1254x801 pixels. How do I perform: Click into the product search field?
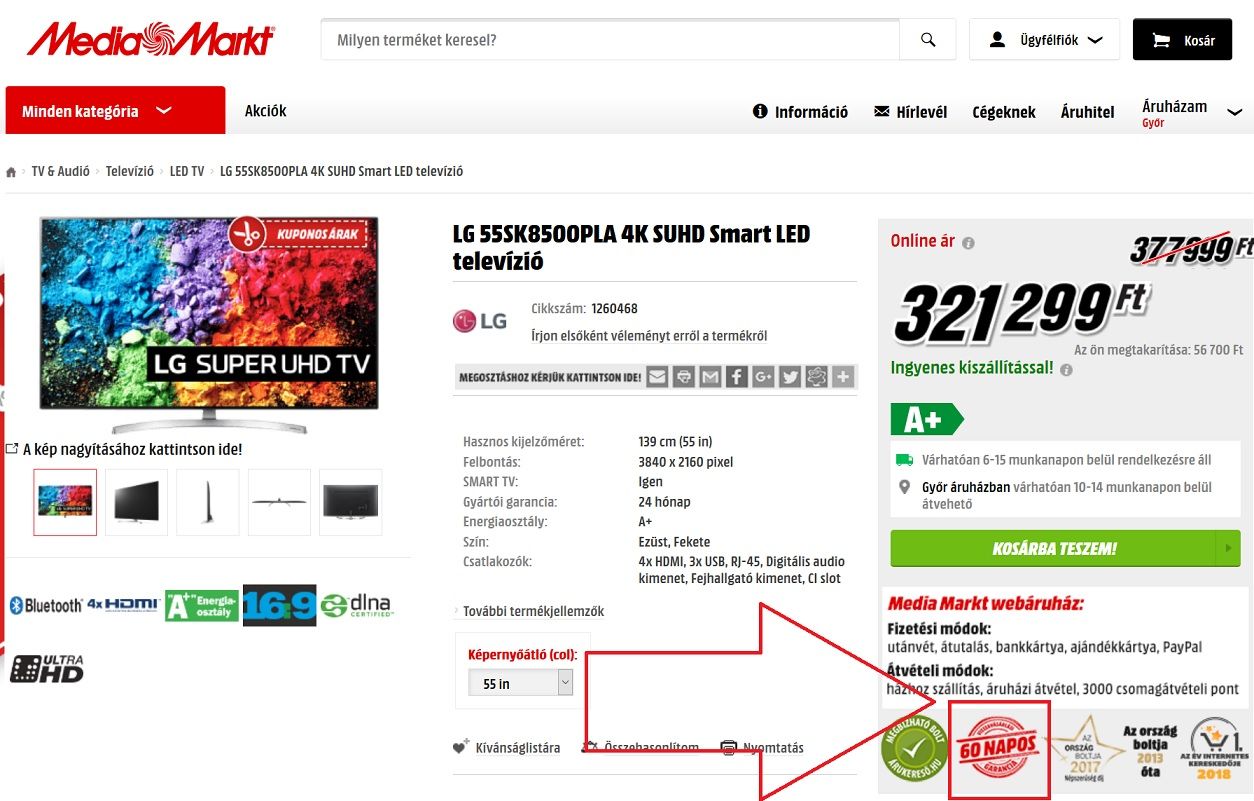pyautogui.click(x=610, y=40)
